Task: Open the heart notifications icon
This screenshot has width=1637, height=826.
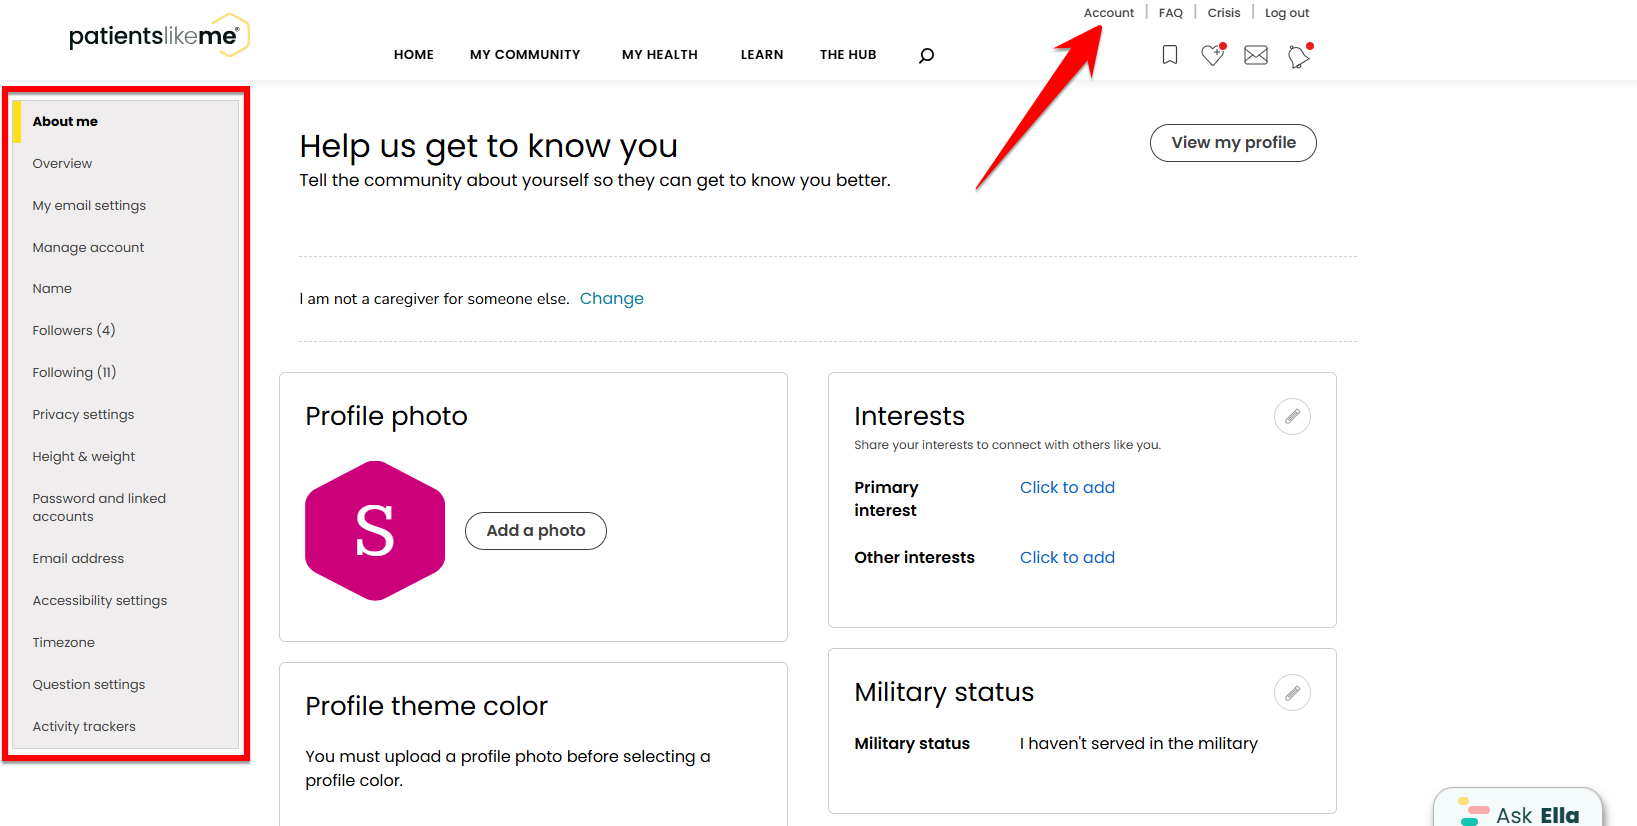Action: (x=1213, y=55)
